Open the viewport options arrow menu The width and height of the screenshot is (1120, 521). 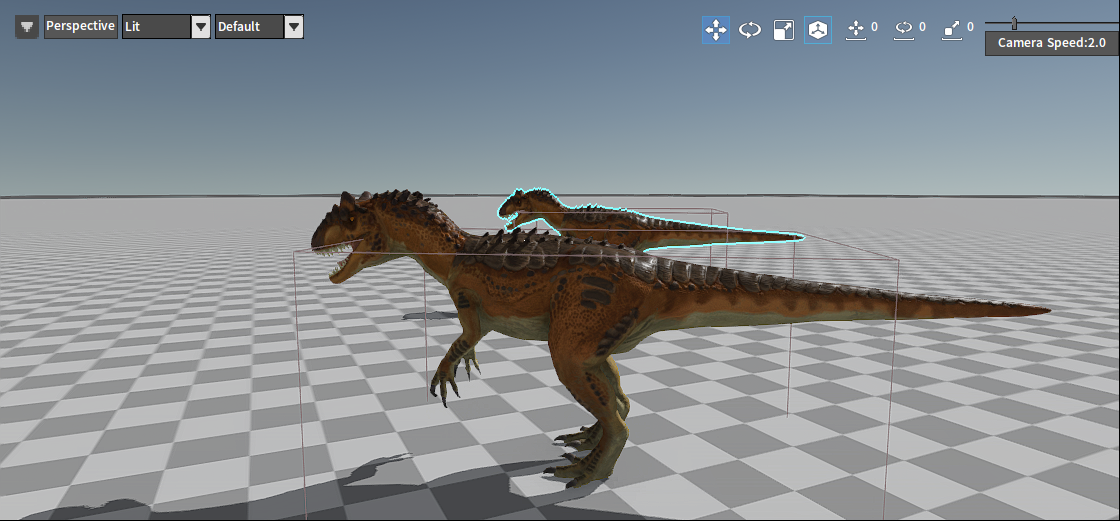click(27, 27)
